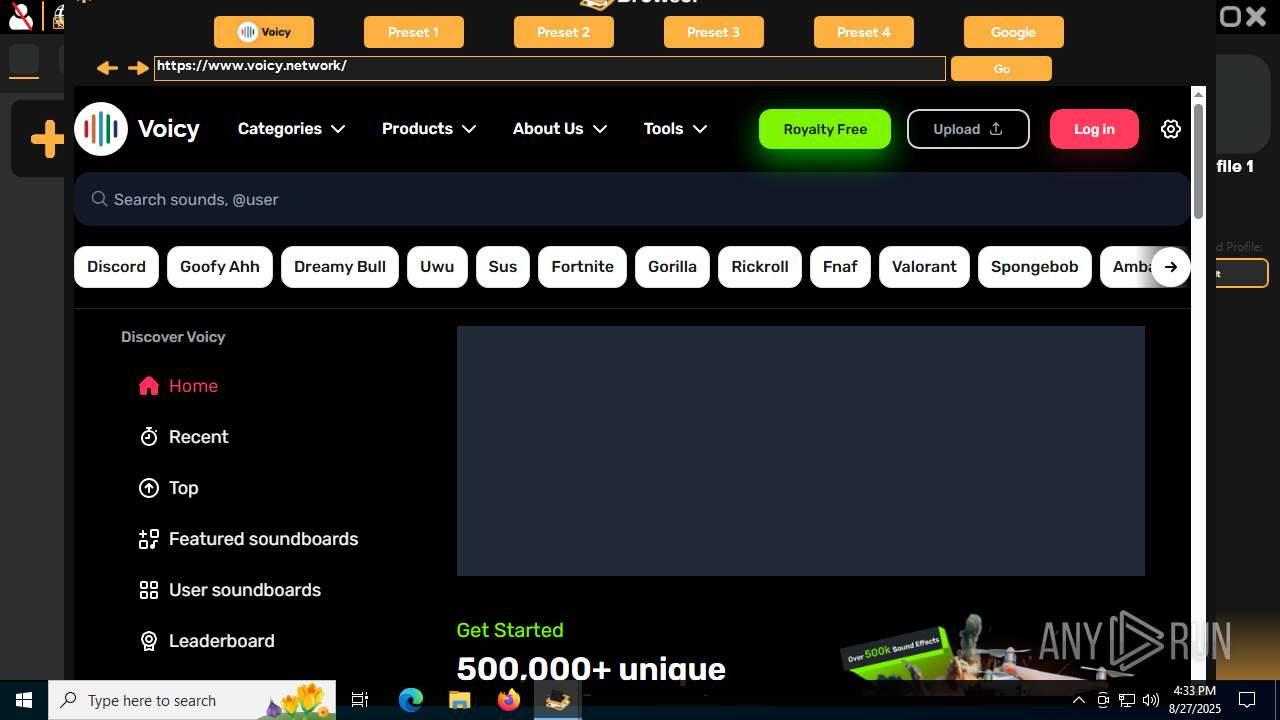Click the Go button

click(1001, 68)
